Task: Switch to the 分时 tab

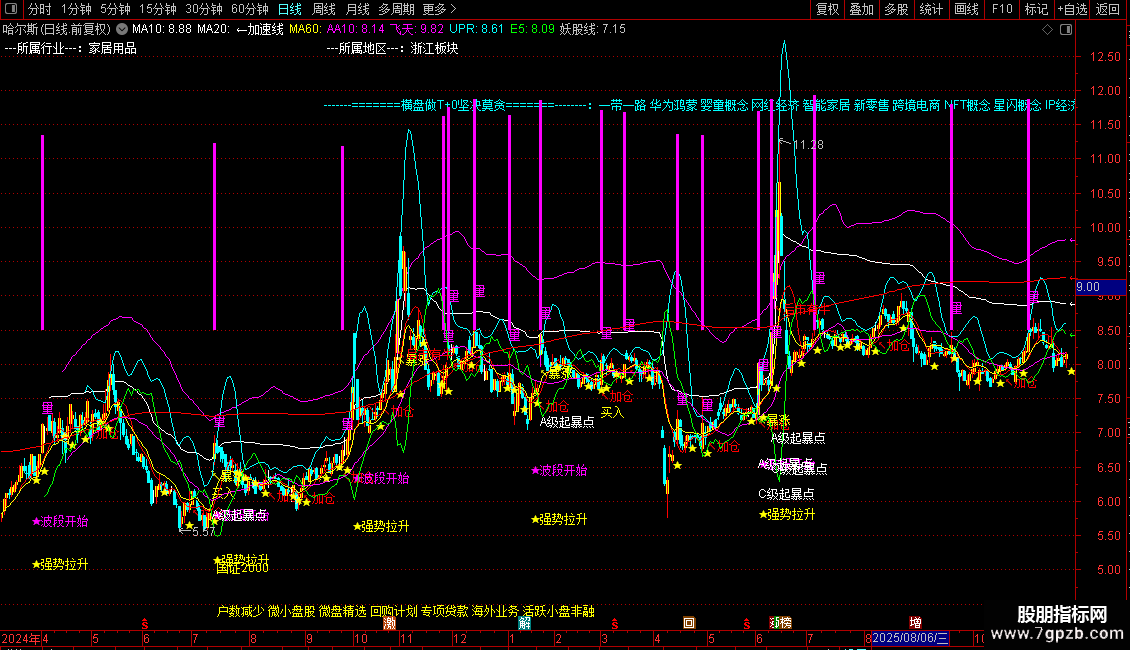Action: tap(40, 9)
